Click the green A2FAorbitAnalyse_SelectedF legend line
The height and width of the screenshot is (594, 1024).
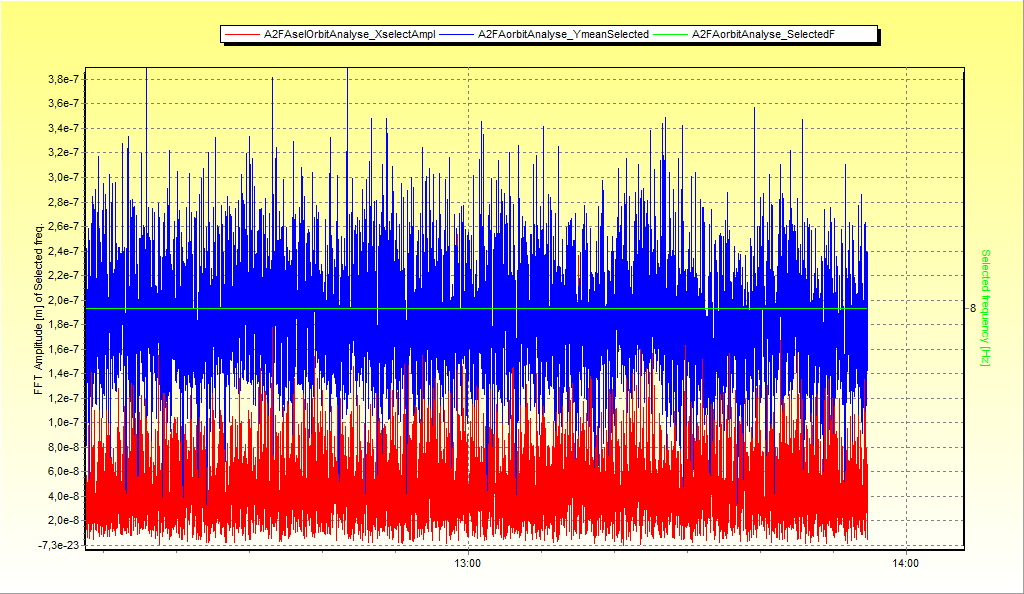(x=670, y=35)
